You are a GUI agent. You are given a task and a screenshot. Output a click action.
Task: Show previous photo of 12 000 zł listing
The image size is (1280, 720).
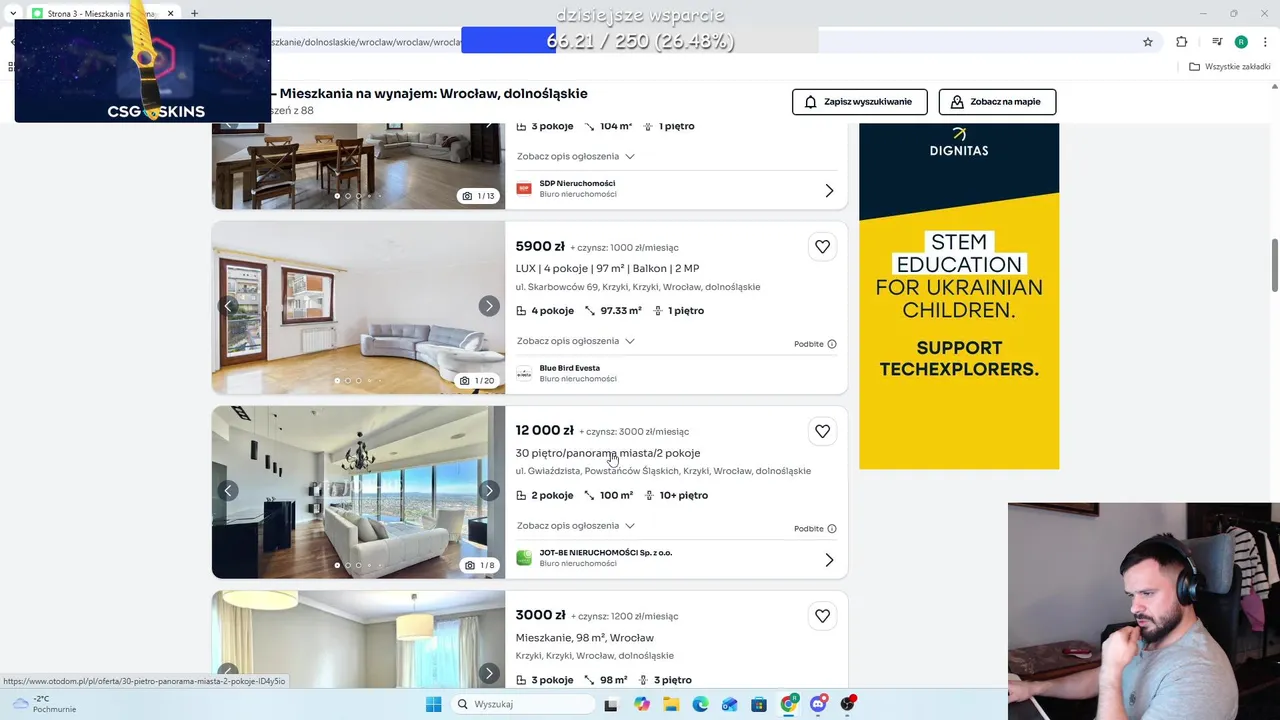[x=228, y=490]
